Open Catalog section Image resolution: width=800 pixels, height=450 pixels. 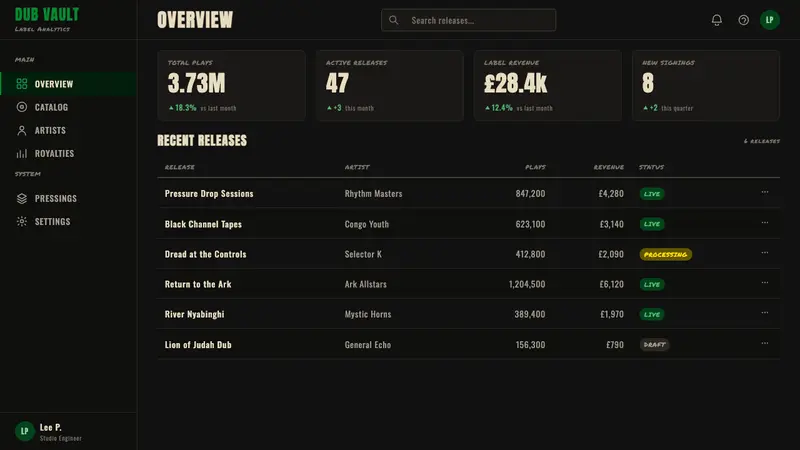point(68,107)
